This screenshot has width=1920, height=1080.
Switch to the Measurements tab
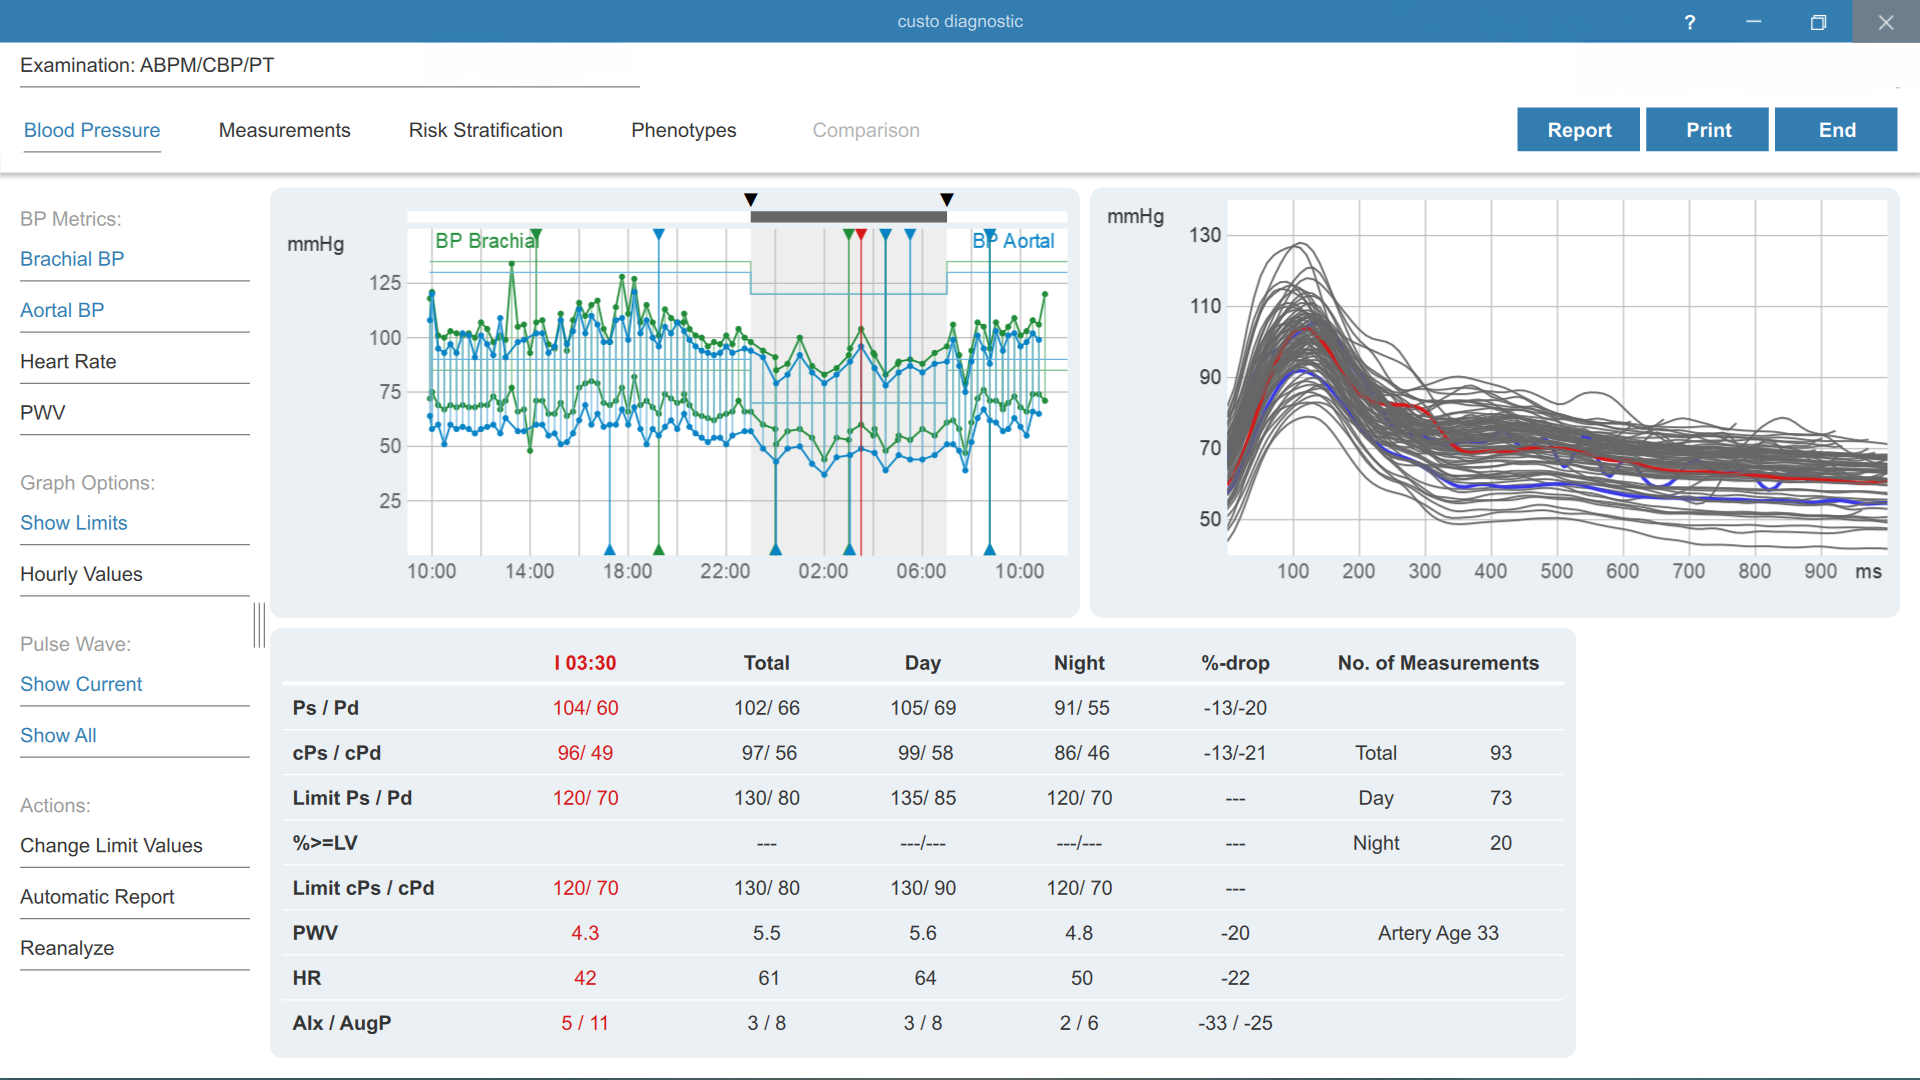[285, 130]
